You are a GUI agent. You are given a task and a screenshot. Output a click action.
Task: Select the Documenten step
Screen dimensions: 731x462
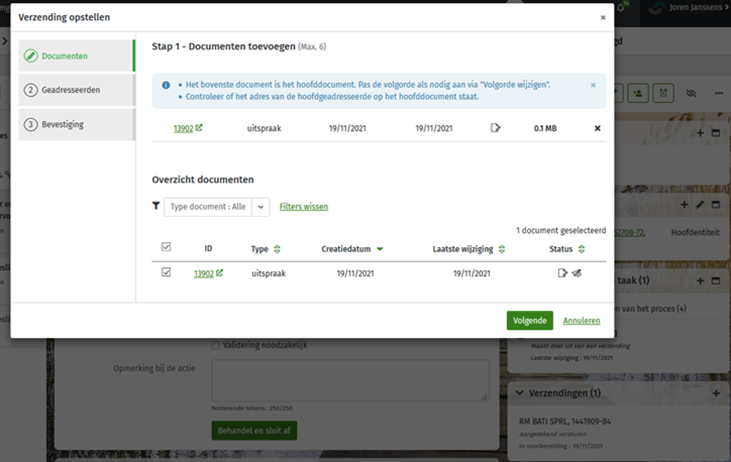(77, 56)
